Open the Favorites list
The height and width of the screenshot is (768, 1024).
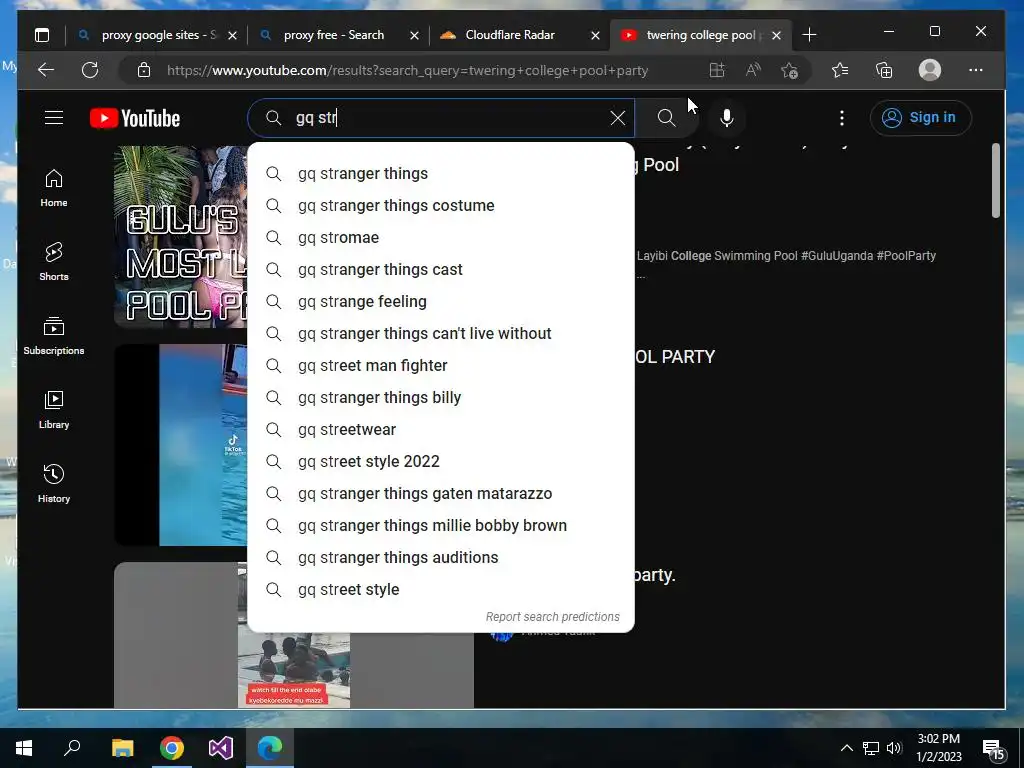(840, 70)
